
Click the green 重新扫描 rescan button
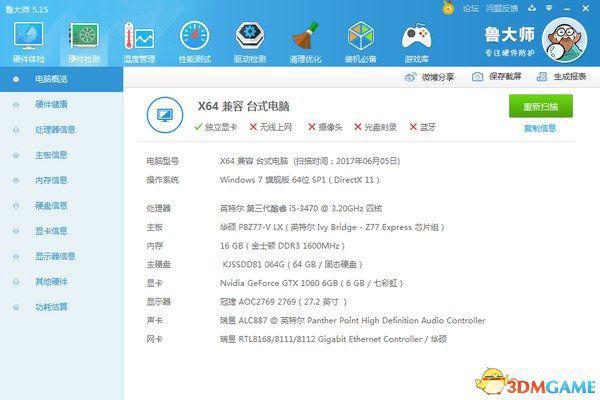click(x=541, y=106)
